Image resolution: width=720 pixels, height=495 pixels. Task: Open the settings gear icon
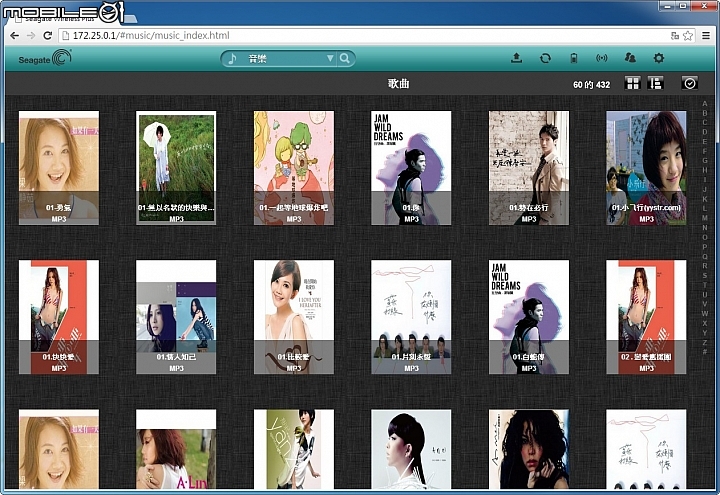[658, 58]
